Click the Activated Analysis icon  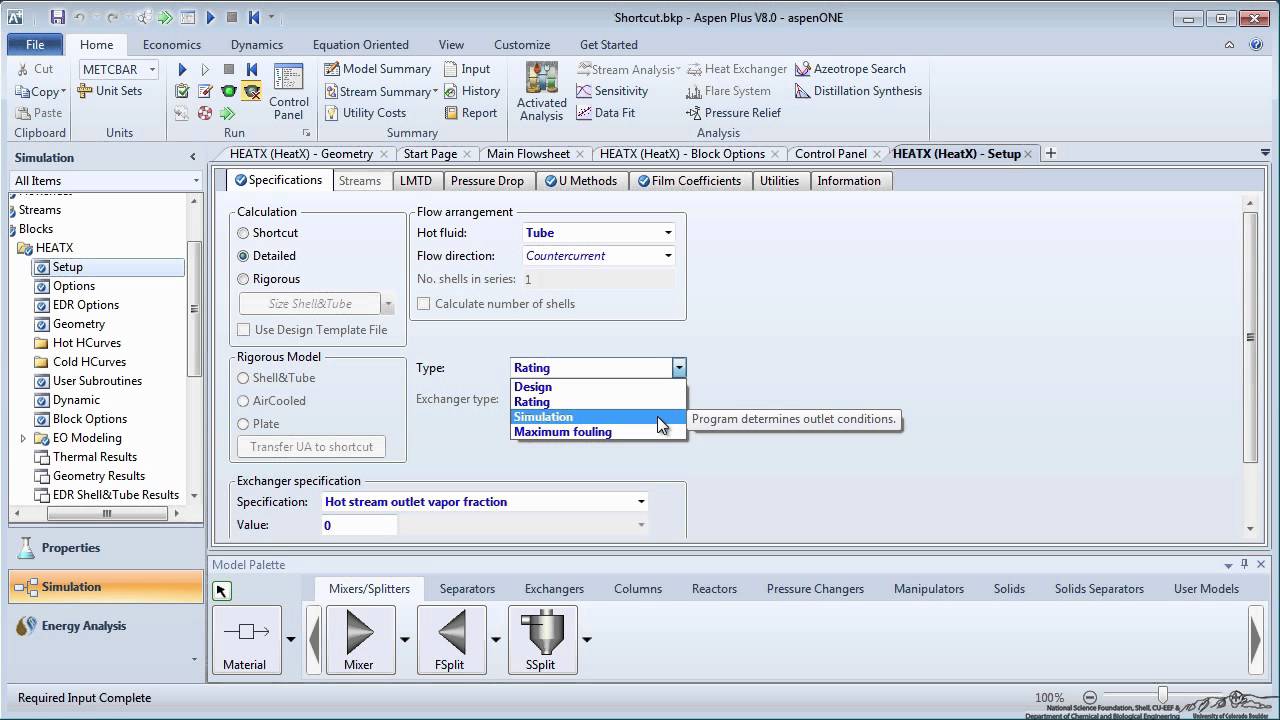coord(541,92)
